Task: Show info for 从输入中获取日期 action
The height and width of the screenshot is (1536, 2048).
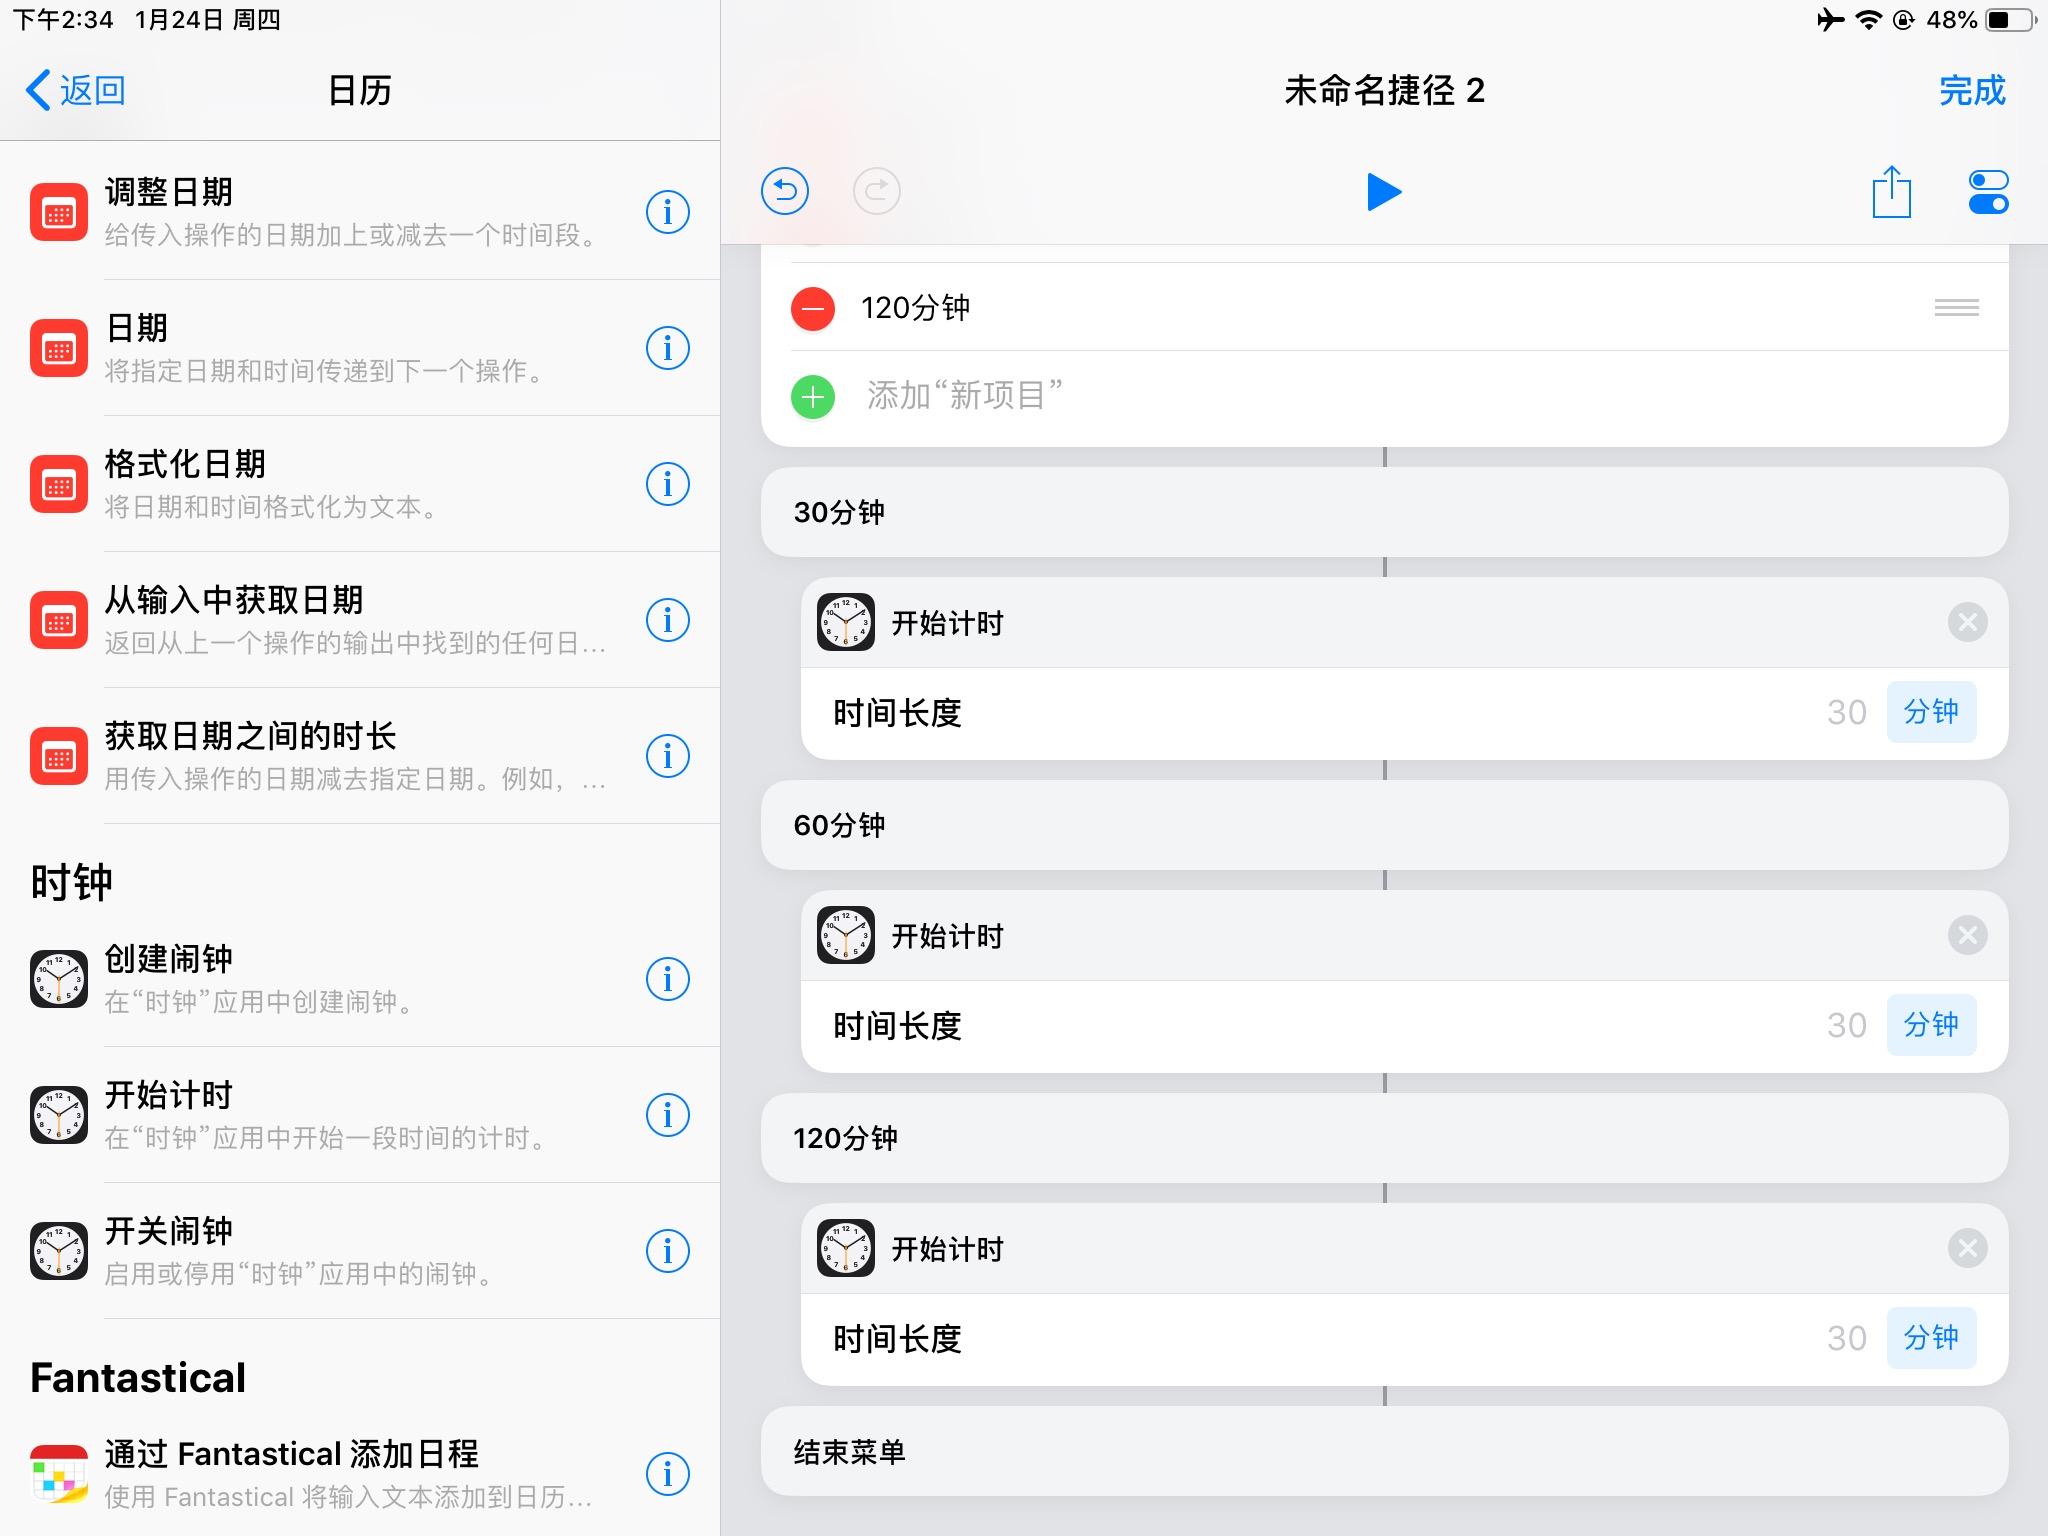Action: [x=667, y=620]
